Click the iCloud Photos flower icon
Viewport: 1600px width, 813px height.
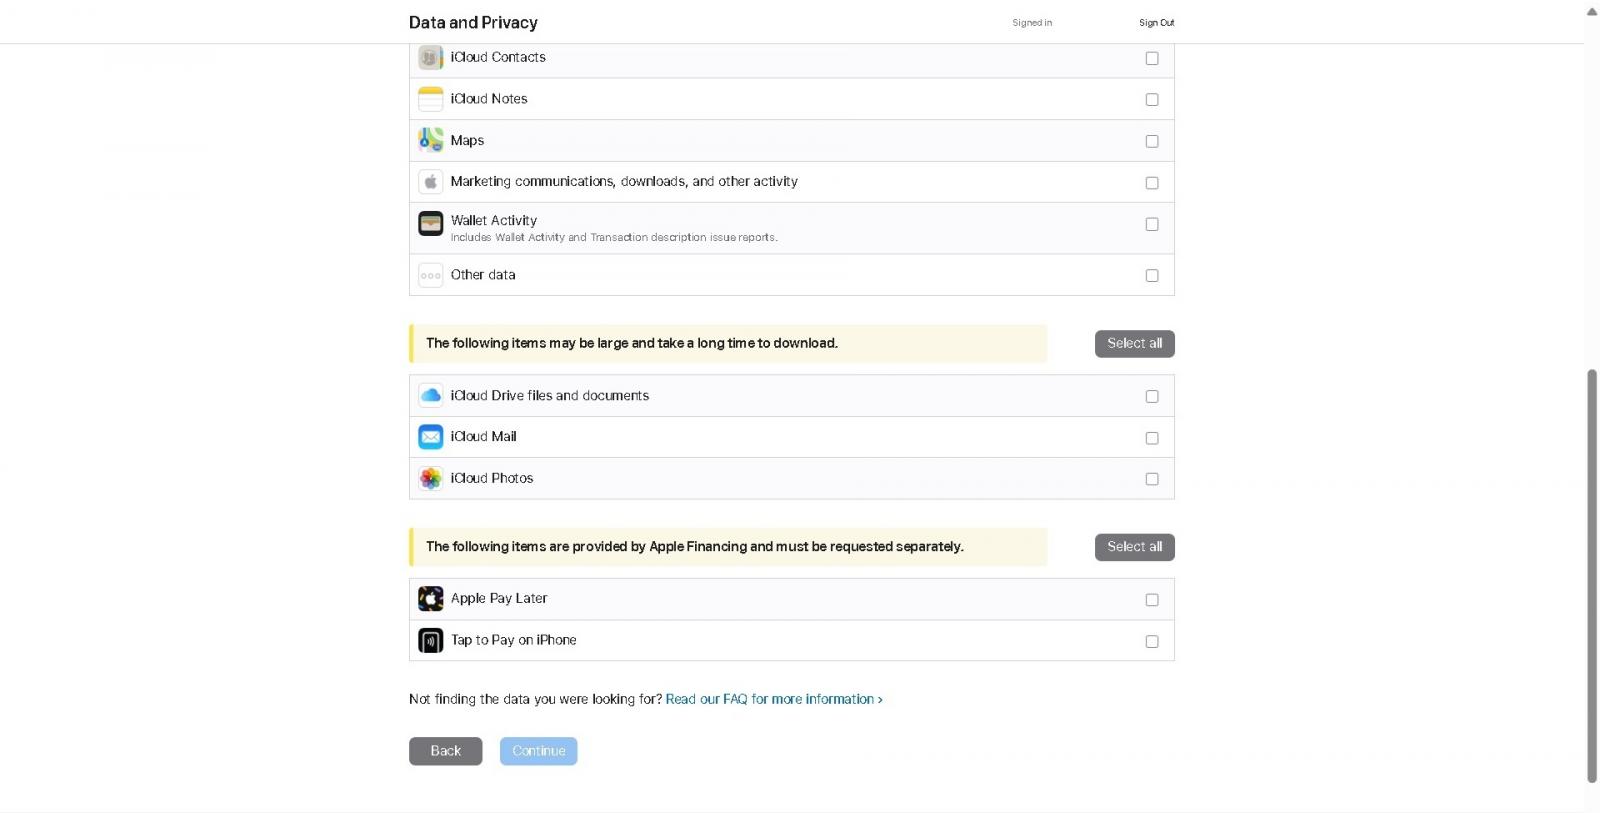point(430,479)
